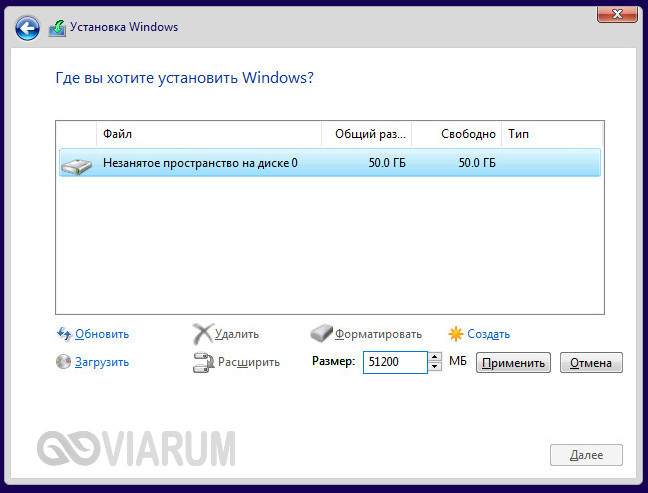Viewport: 648px width, 493px height.
Task: Click the disk drive icon in the row
Action: (x=76, y=166)
